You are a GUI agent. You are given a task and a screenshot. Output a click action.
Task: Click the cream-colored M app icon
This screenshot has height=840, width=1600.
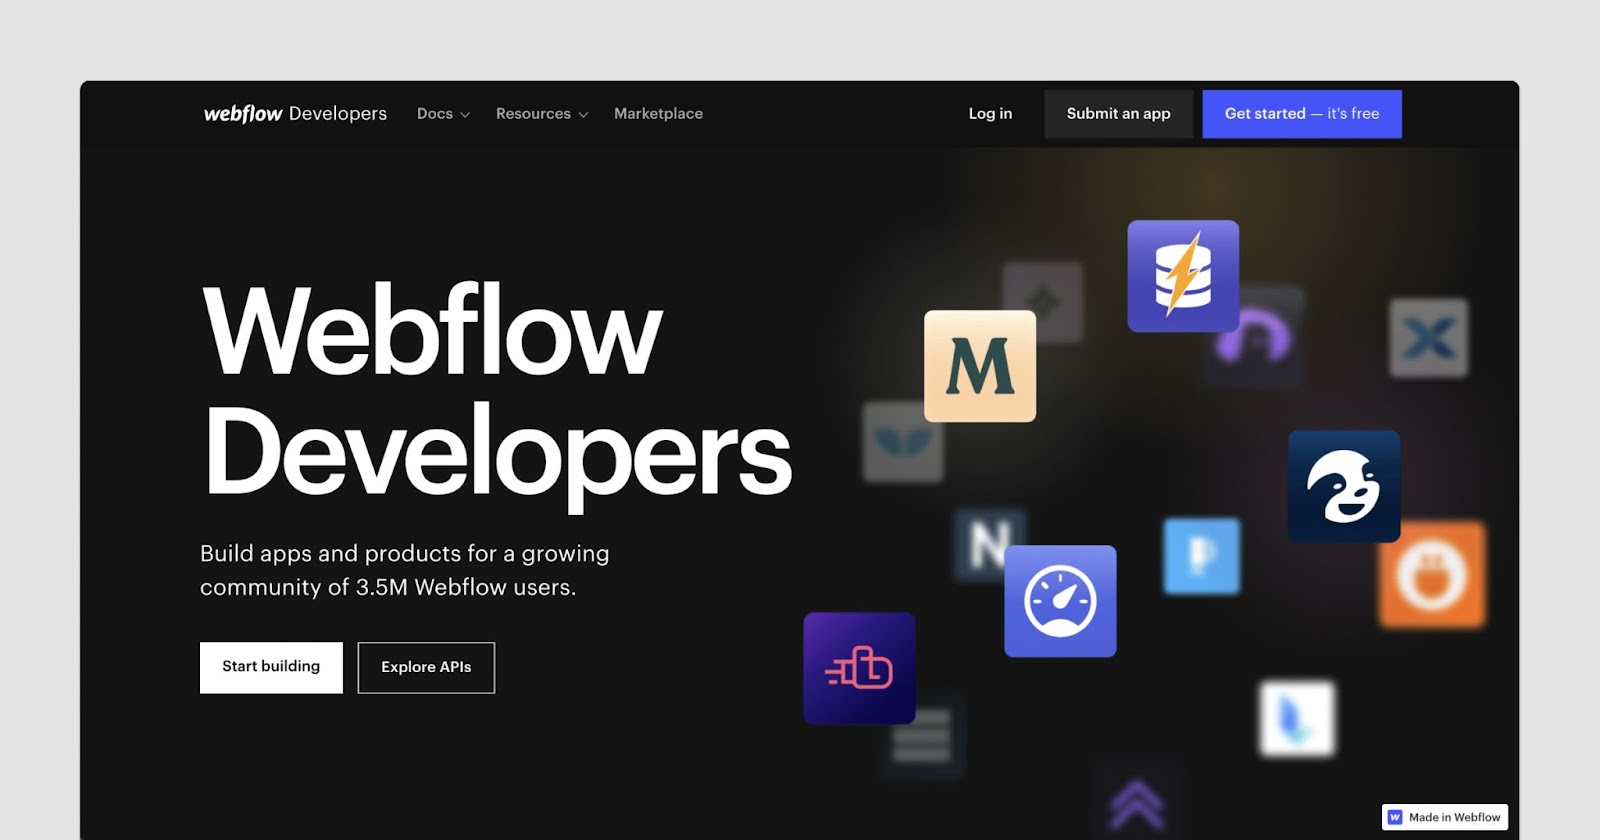click(x=979, y=366)
